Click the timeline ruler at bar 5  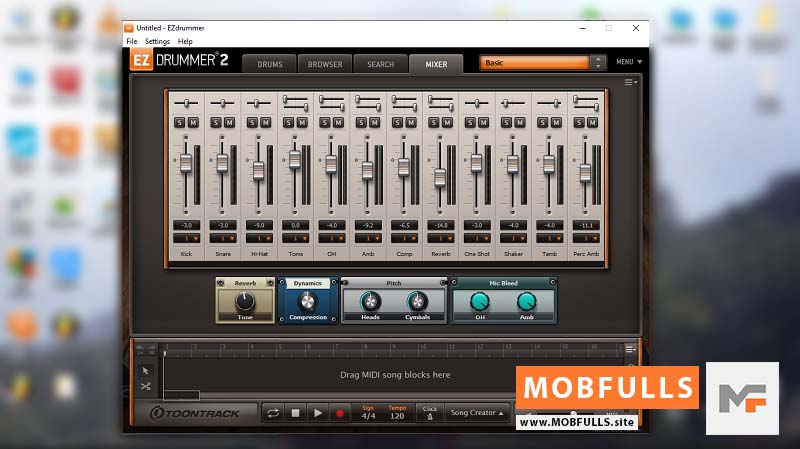(280, 349)
